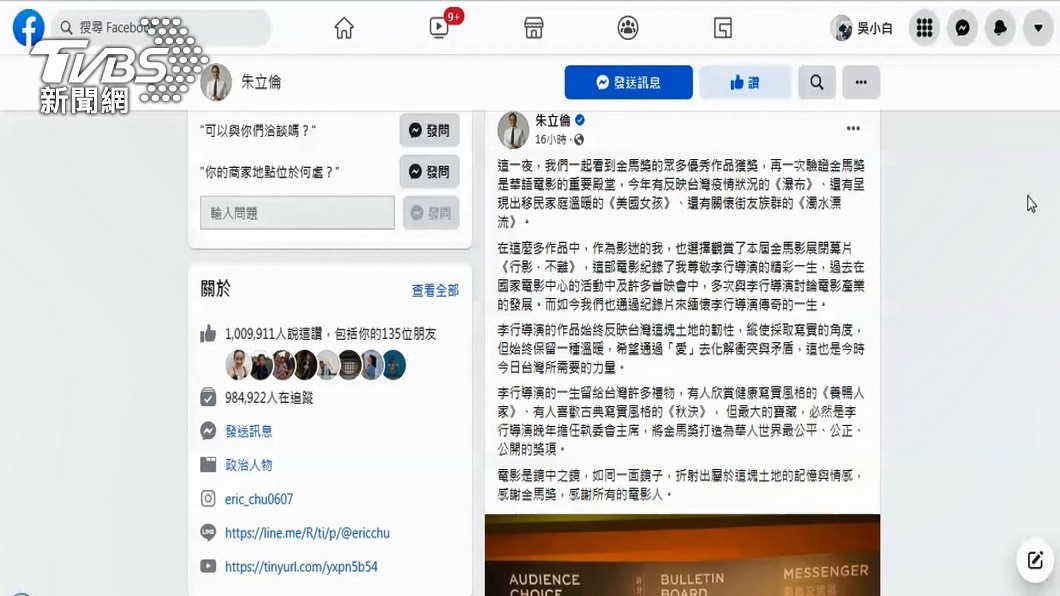Click the thumbs-up icon beside like count
This screenshot has width=1060, height=596.
tap(208, 334)
